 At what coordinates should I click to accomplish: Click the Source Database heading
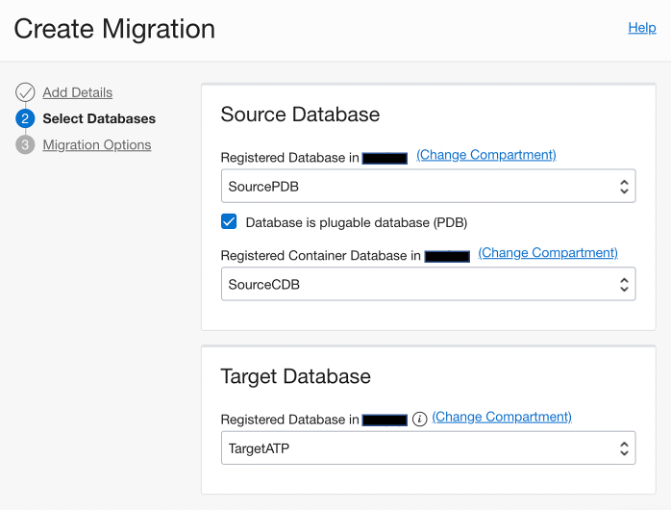pyautogui.click(x=300, y=114)
